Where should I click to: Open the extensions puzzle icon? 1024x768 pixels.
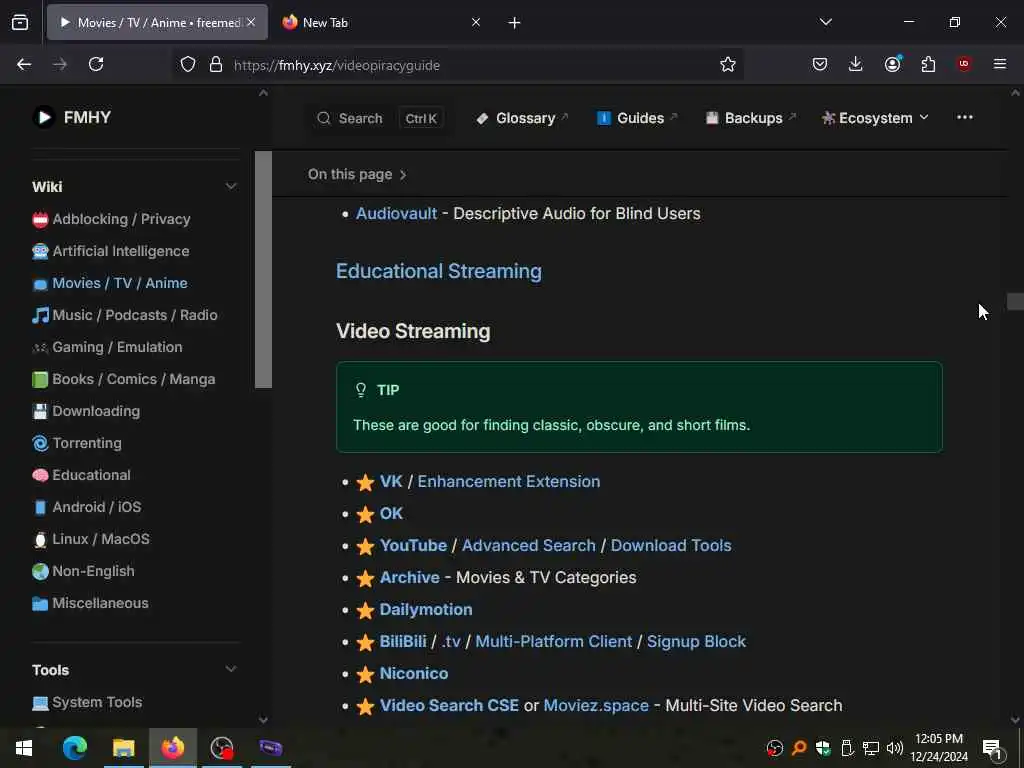point(928,64)
